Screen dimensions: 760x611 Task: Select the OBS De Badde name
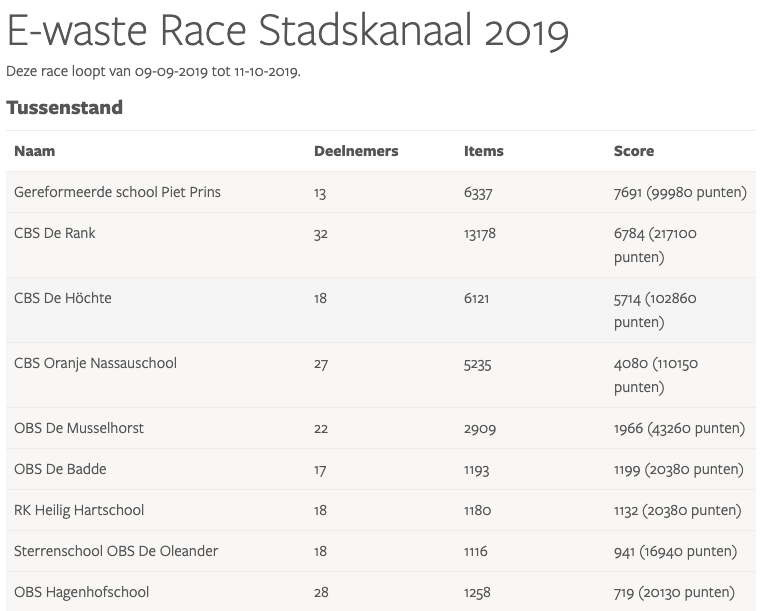60,469
